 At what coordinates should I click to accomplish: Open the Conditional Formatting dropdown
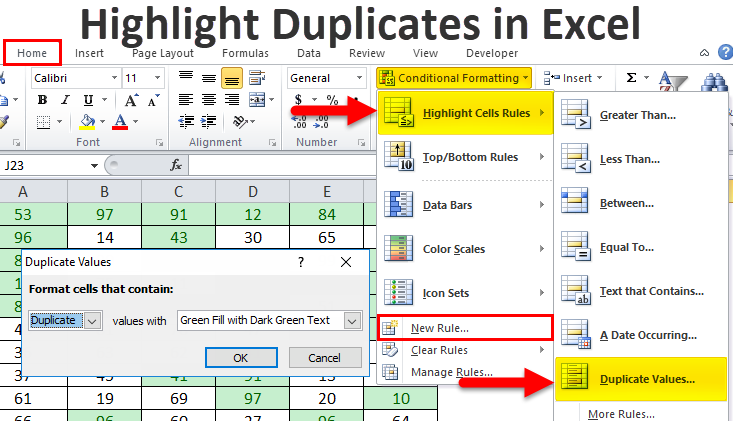[454, 78]
